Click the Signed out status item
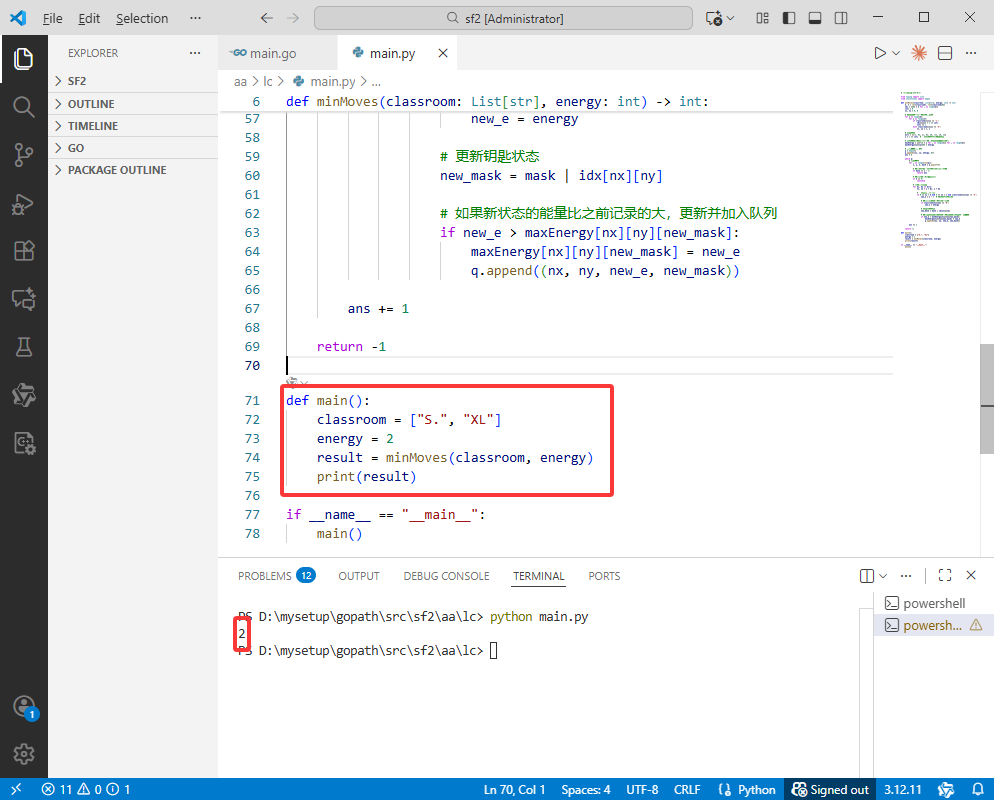The height and width of the screenshot is (800, 994). [830, 789]
